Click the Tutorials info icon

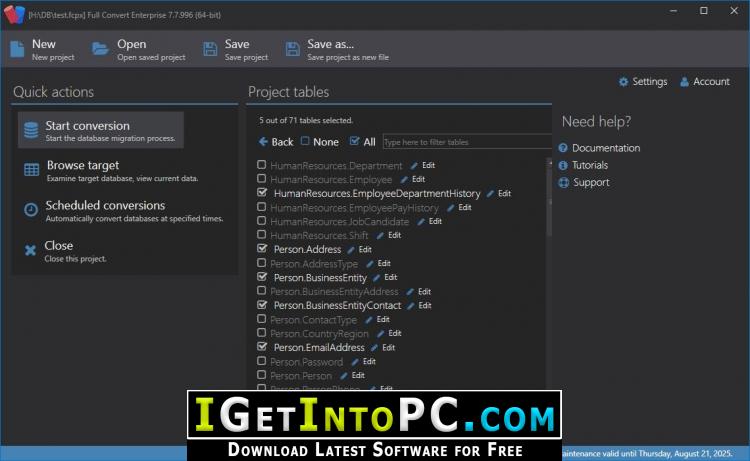(563, 165)
